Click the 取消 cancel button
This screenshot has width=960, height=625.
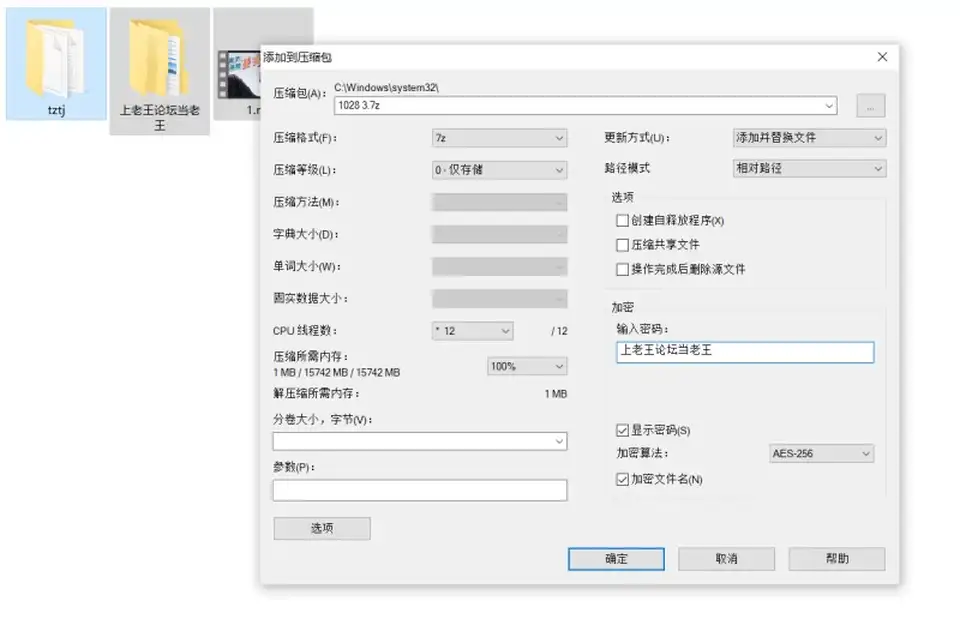[726, 559]
